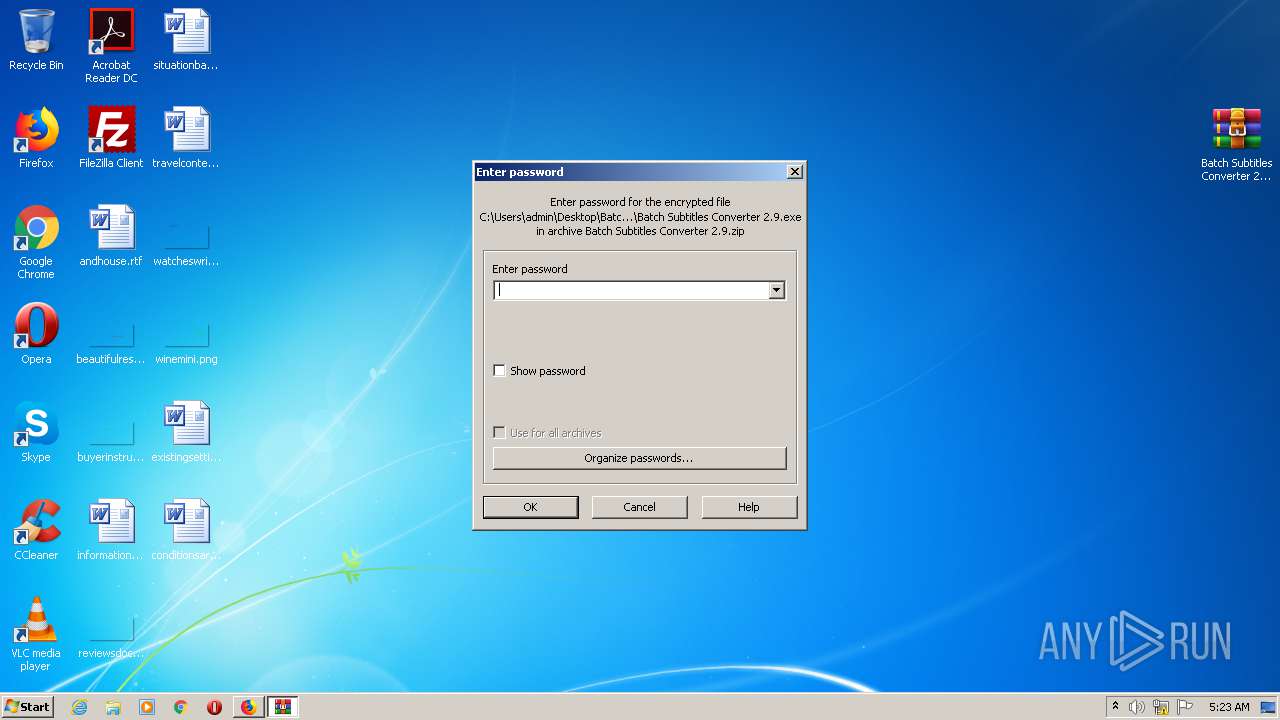This screenshot has width=1280, height=720.
Task: Select Batch Subtitles Converter archive icon
Action: pyautogui.click(x=1236, y=144)
